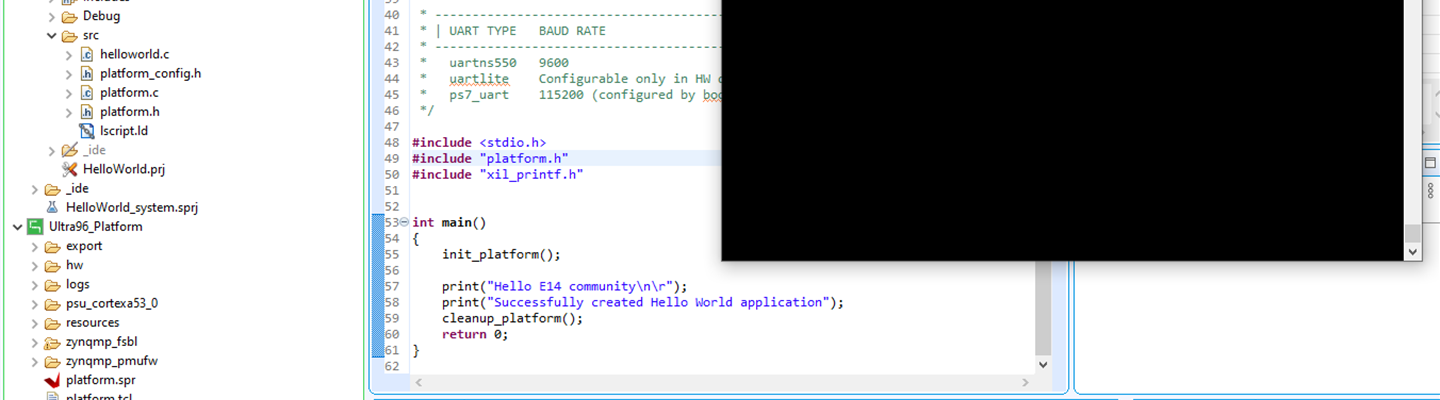1440x400 pixels.
Task: Click the lscript.ld linker script icon
Action: [86, 130]
